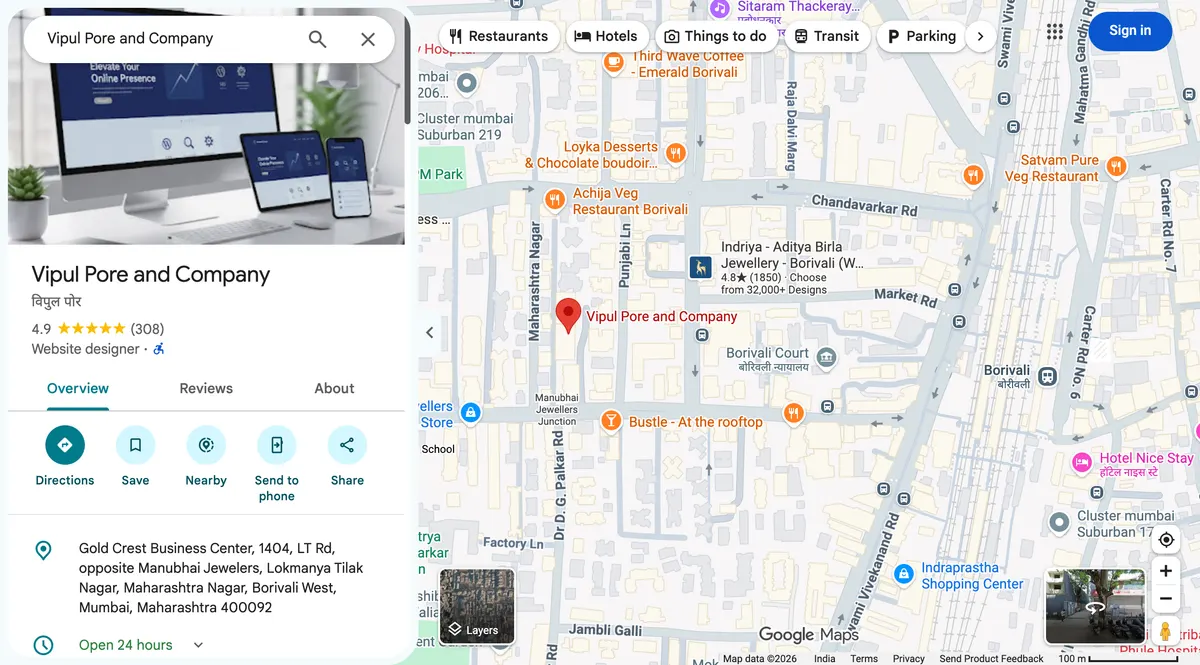Click the Chandavarkar Rd map label

tap(864, 205)
